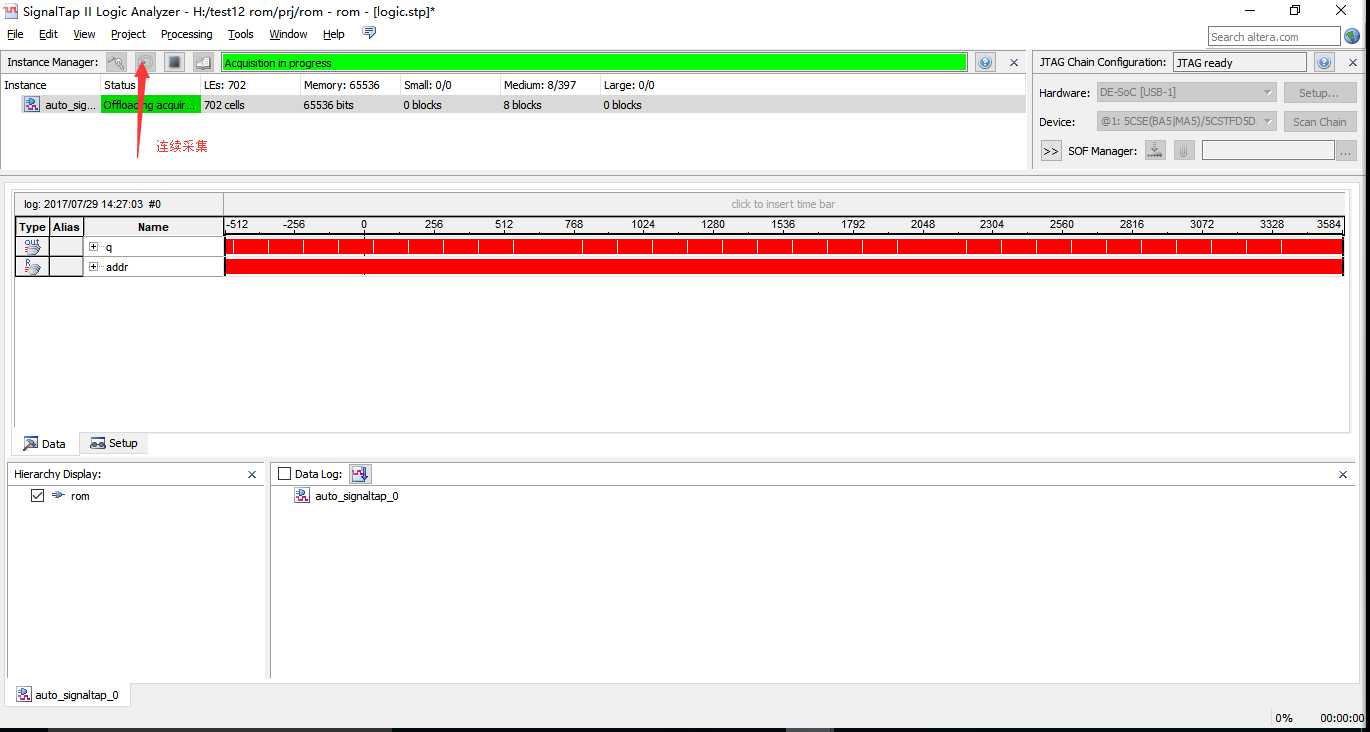
Task: Click the '65536 bits' cell
Action: coord(350,105)
